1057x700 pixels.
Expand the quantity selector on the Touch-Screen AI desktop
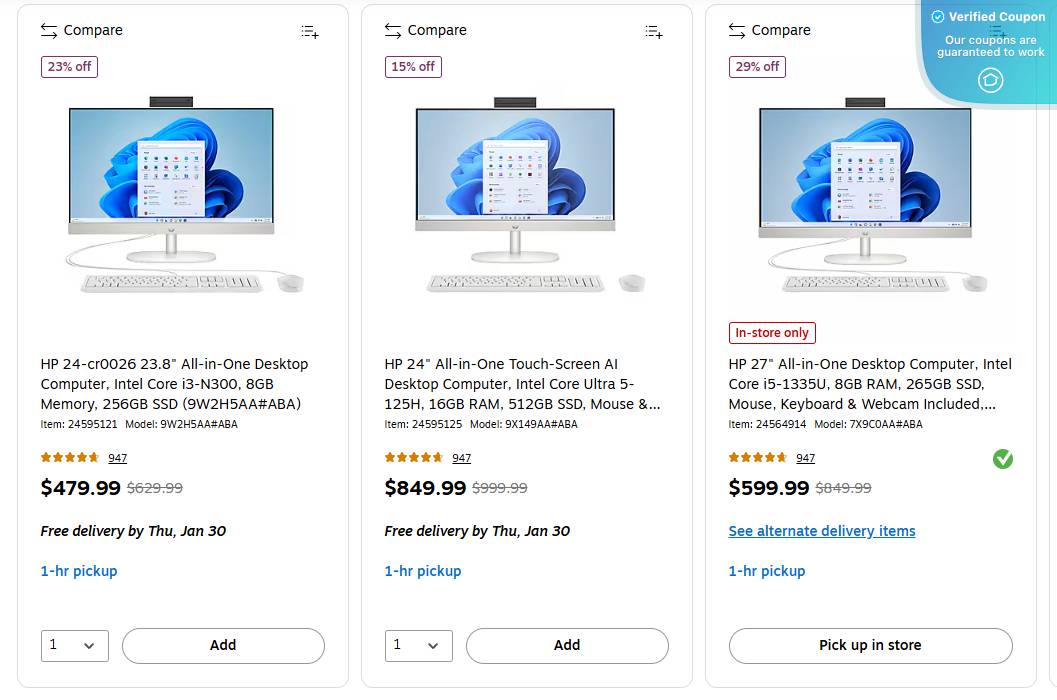click(x=418, y=646)
